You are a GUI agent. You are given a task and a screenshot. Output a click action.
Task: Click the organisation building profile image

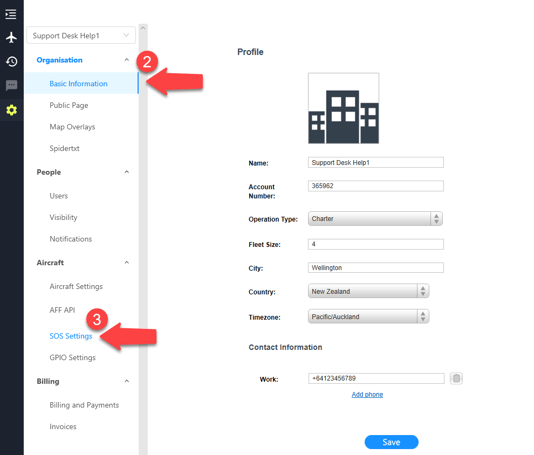pyautogui.click(x=343, y=108)
